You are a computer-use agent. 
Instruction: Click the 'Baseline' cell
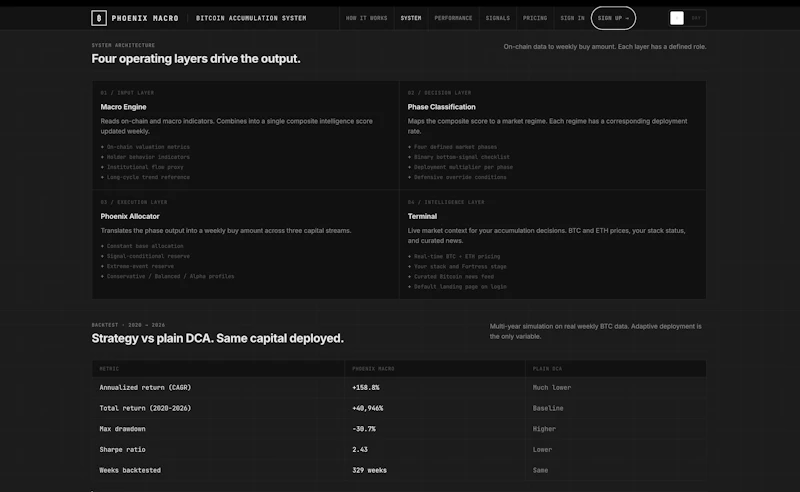548,408
